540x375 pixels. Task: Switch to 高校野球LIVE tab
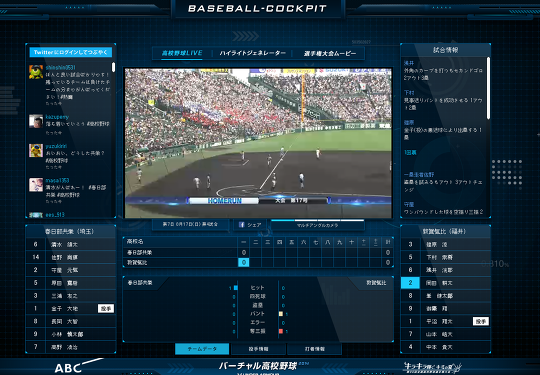[182, 53]
